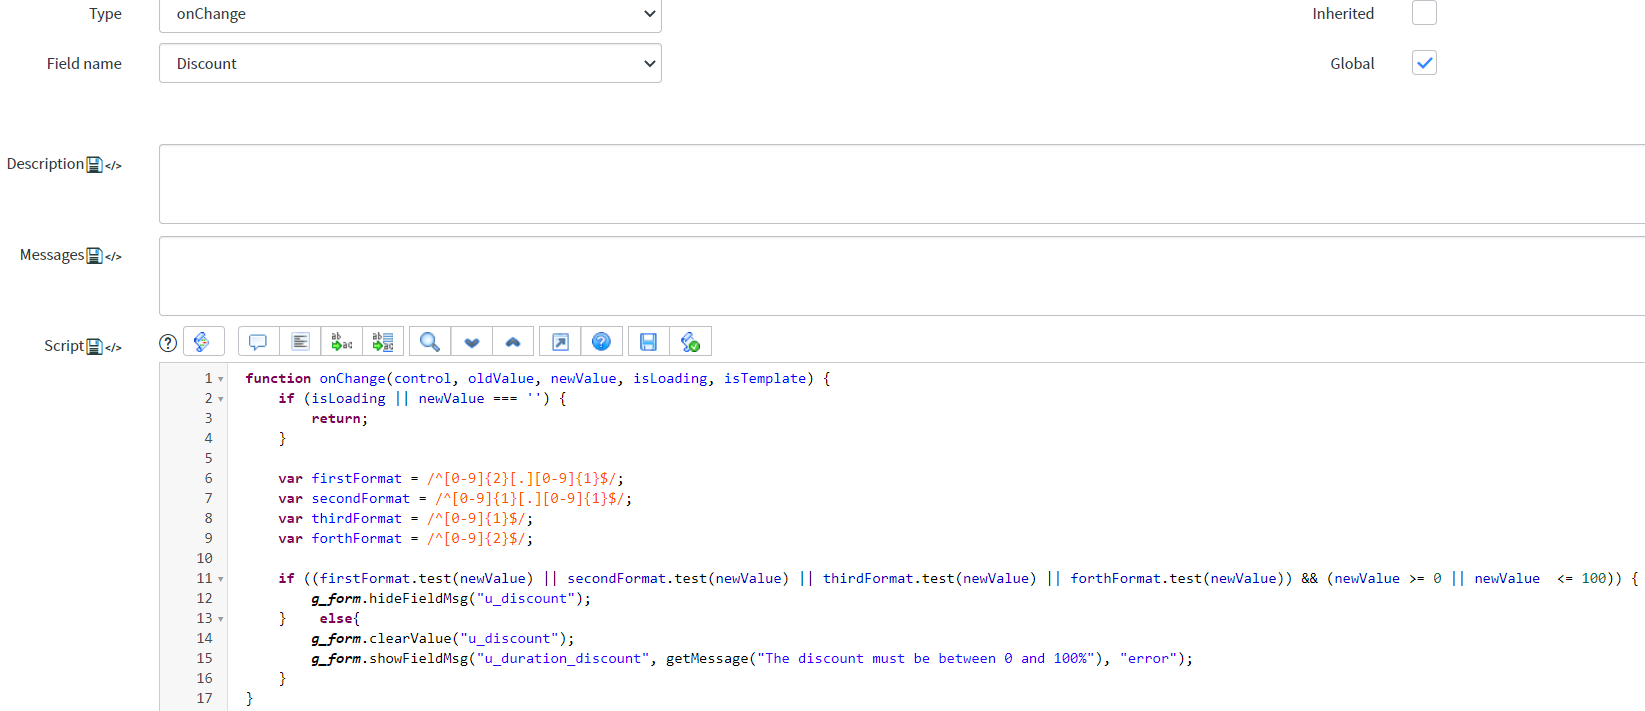
Task: Uncheck the Global checkbox
Action: [x=1424, y=63]
